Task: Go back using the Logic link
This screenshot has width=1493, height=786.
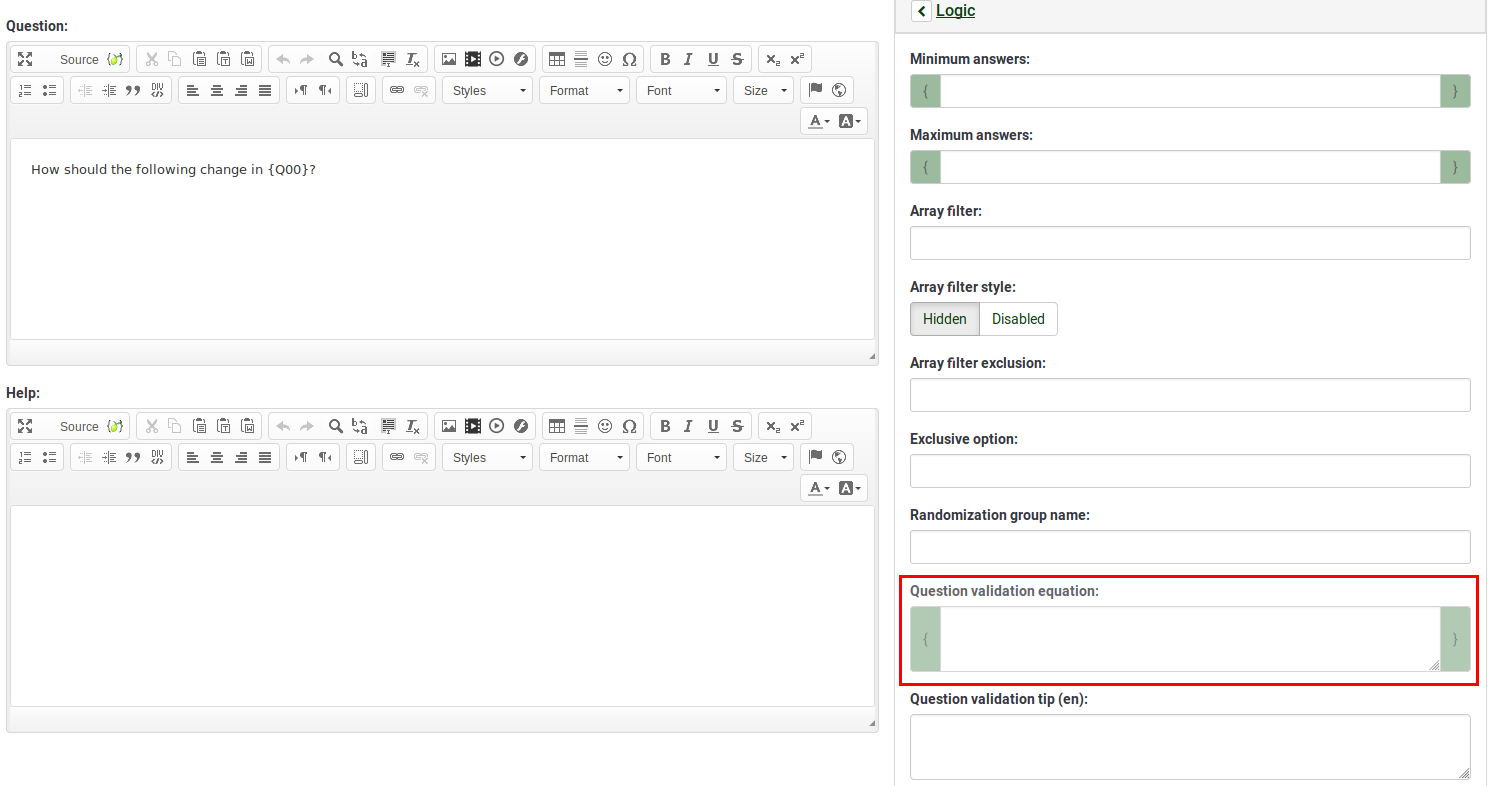Action: pyautogui.click(x=956, y=11)
